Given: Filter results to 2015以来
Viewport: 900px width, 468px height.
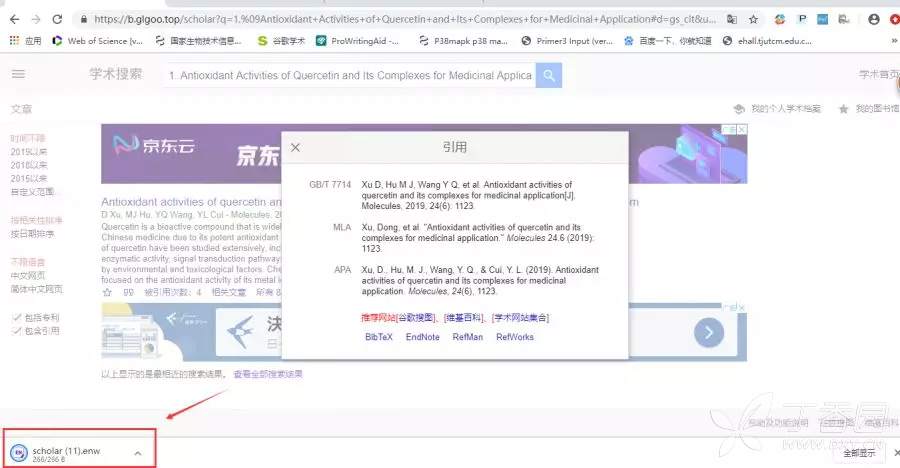Looking at the screenshot, I should pyautogui.click(x=29, y=179).
